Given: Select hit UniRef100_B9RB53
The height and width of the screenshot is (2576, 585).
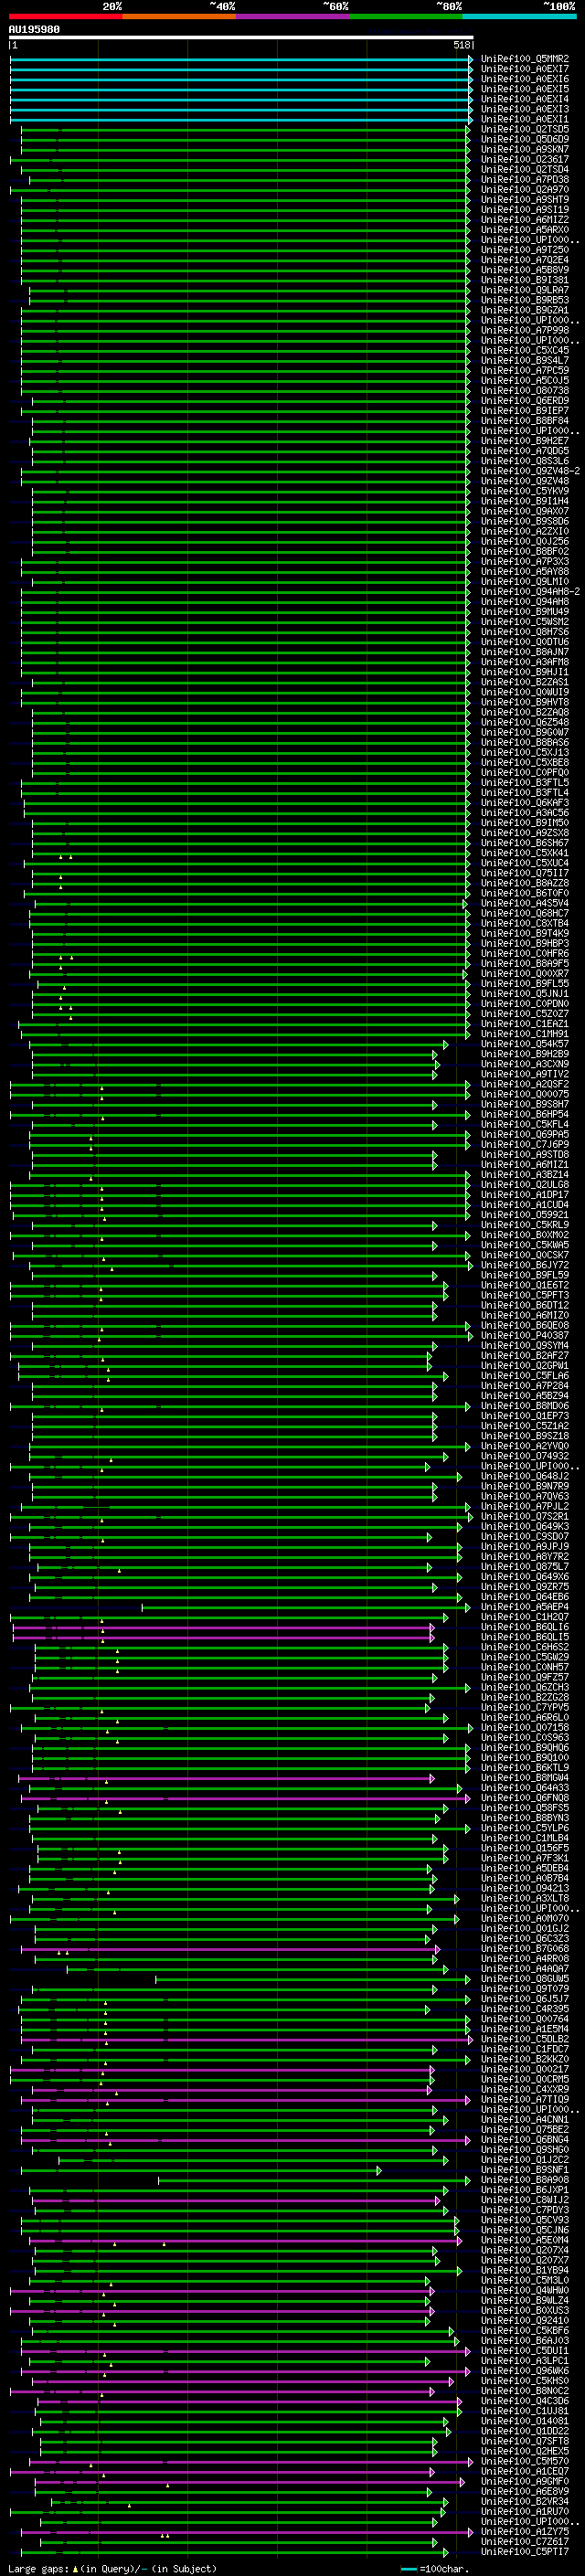Looking at the screenshot, I should click(x=525, y=300).
